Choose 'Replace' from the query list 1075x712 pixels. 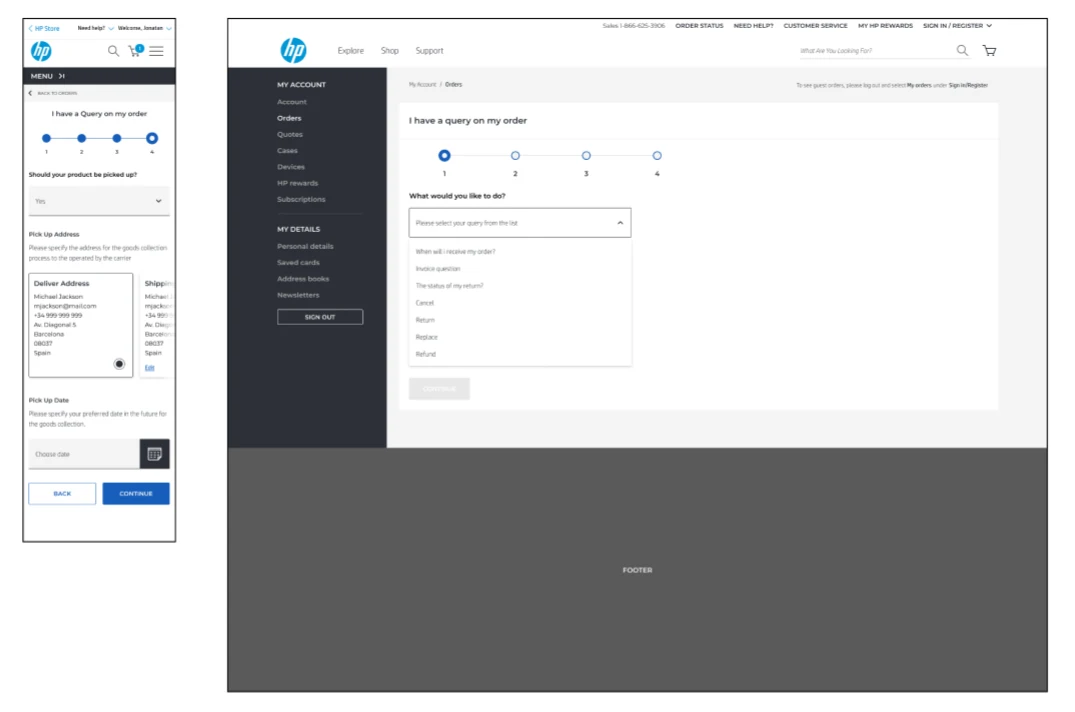click(426, 338)
